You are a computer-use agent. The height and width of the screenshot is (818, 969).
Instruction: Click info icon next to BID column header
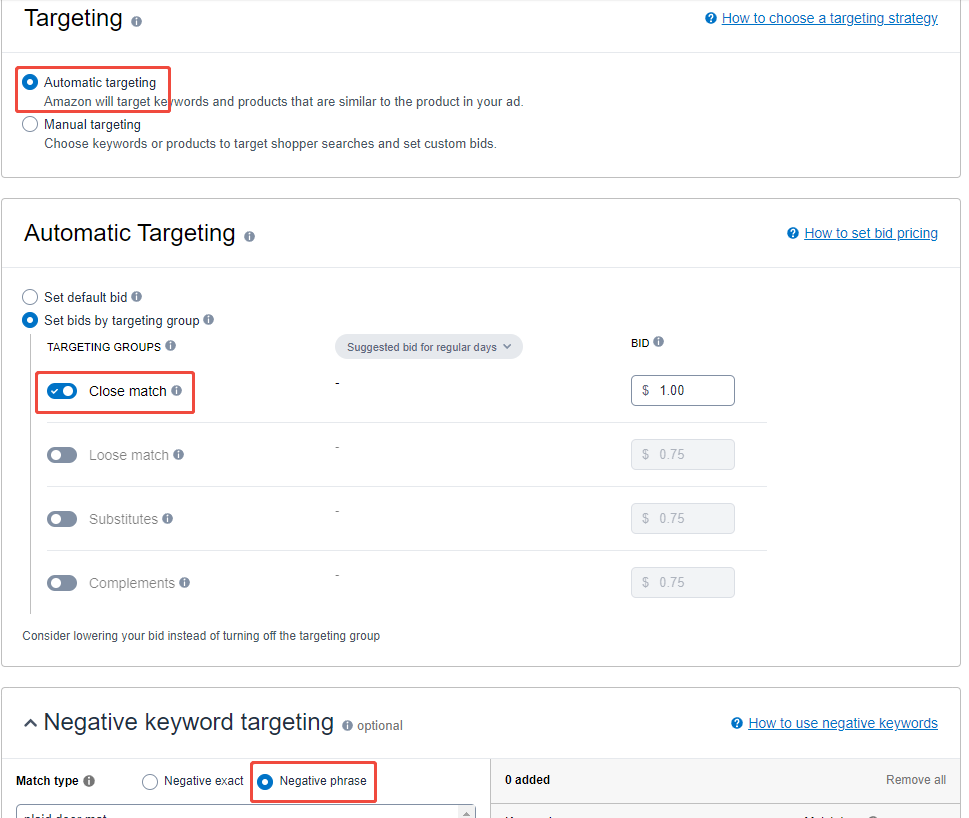(x=659, y=342)
